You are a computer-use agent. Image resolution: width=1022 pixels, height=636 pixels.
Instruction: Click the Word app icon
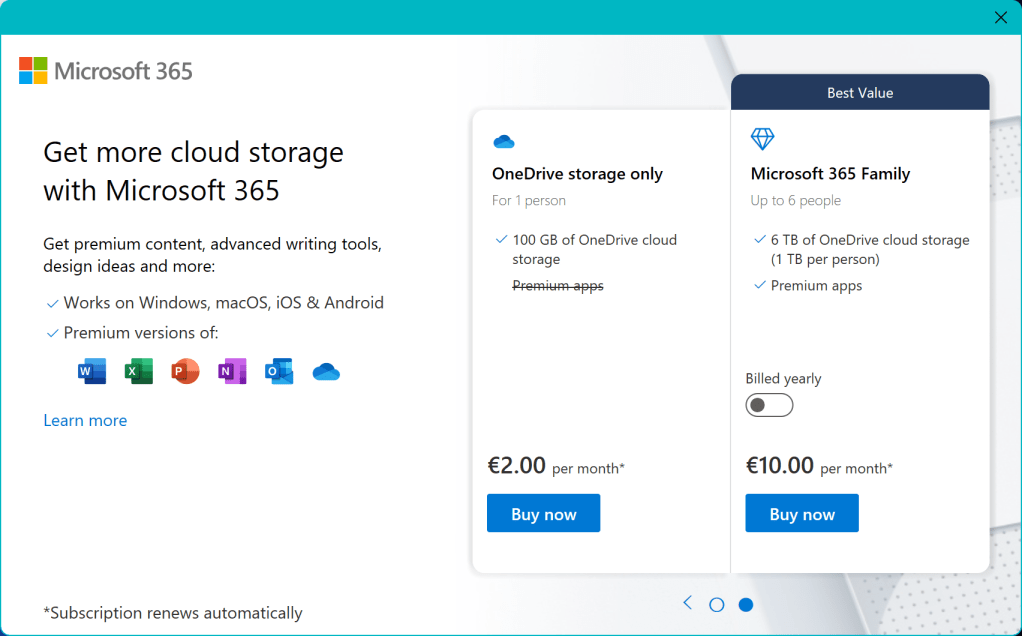click(92, 372)
